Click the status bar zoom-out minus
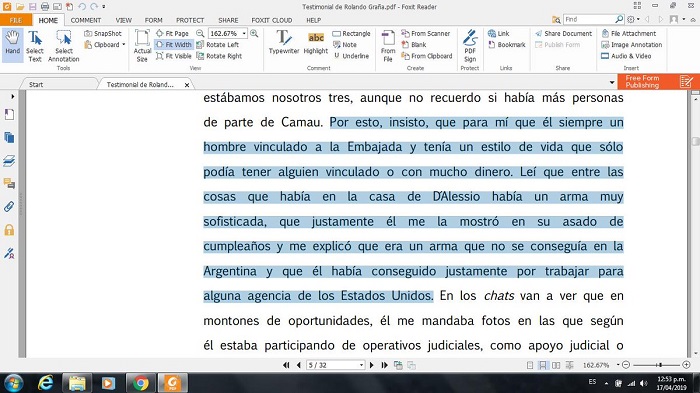 [x=626, y=365]
